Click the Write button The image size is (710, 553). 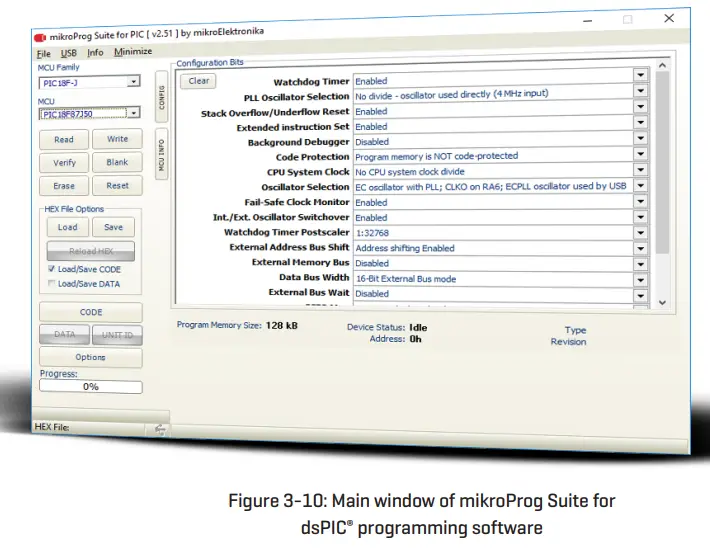117,139
